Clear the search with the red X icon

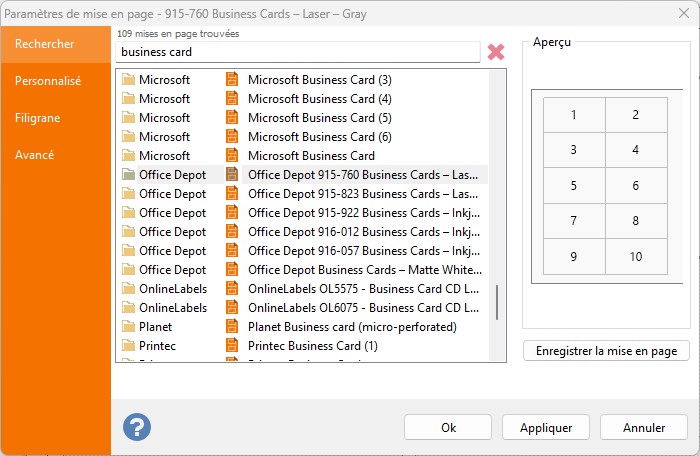[496, 52]
